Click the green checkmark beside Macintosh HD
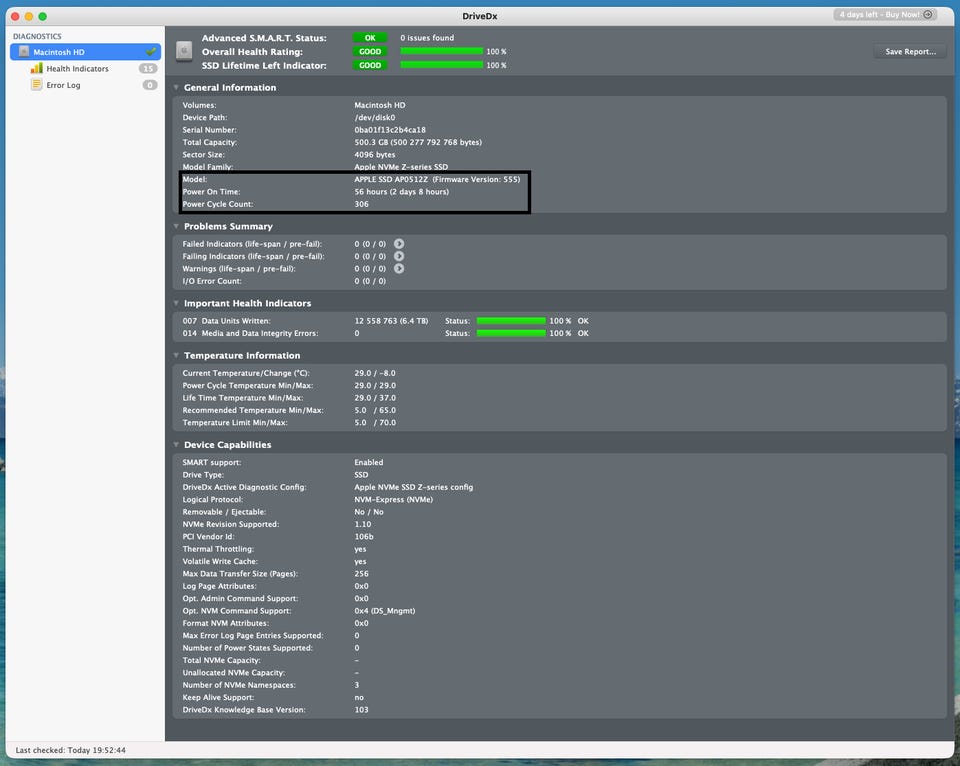 [150, 51]
